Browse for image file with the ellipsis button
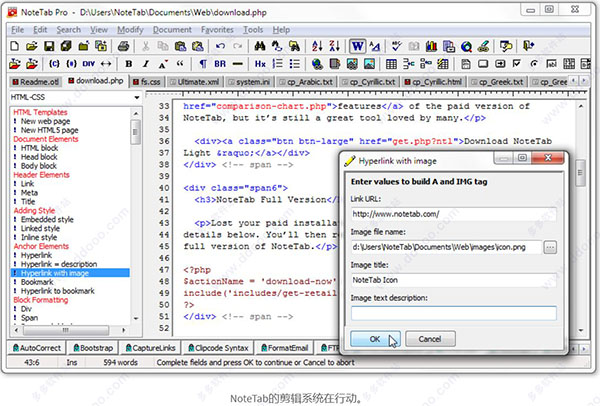Viewport: 600px width, 406px height. click(x=550, y=247)
